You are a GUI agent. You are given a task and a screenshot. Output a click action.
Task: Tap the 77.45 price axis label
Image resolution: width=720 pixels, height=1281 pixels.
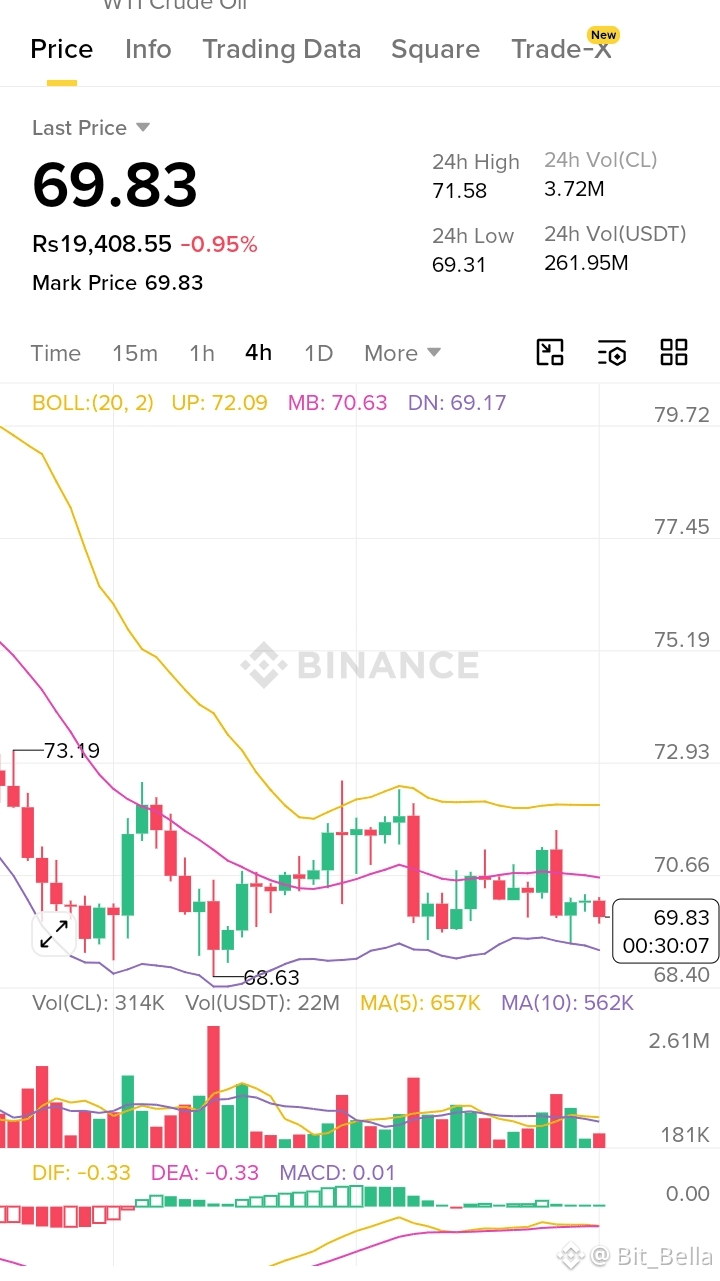pyautogui.click(x=682, y=527)
